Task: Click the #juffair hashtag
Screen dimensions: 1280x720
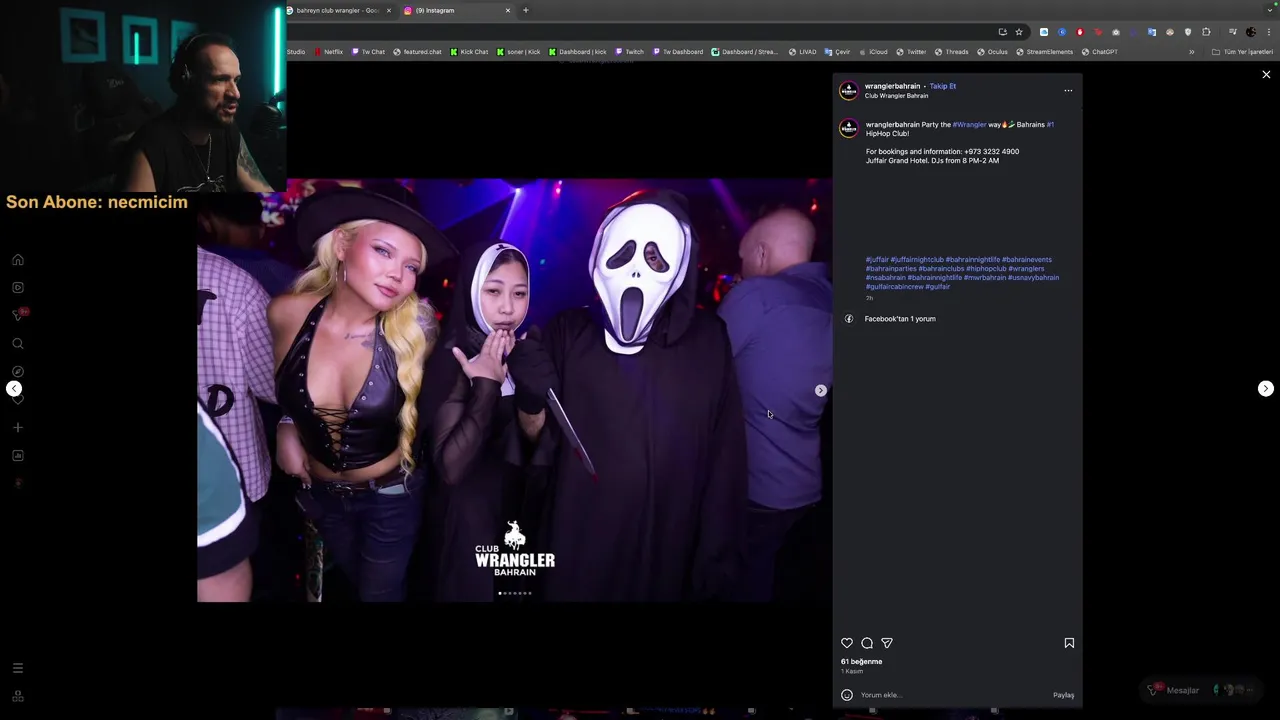Action: (877, 260)
